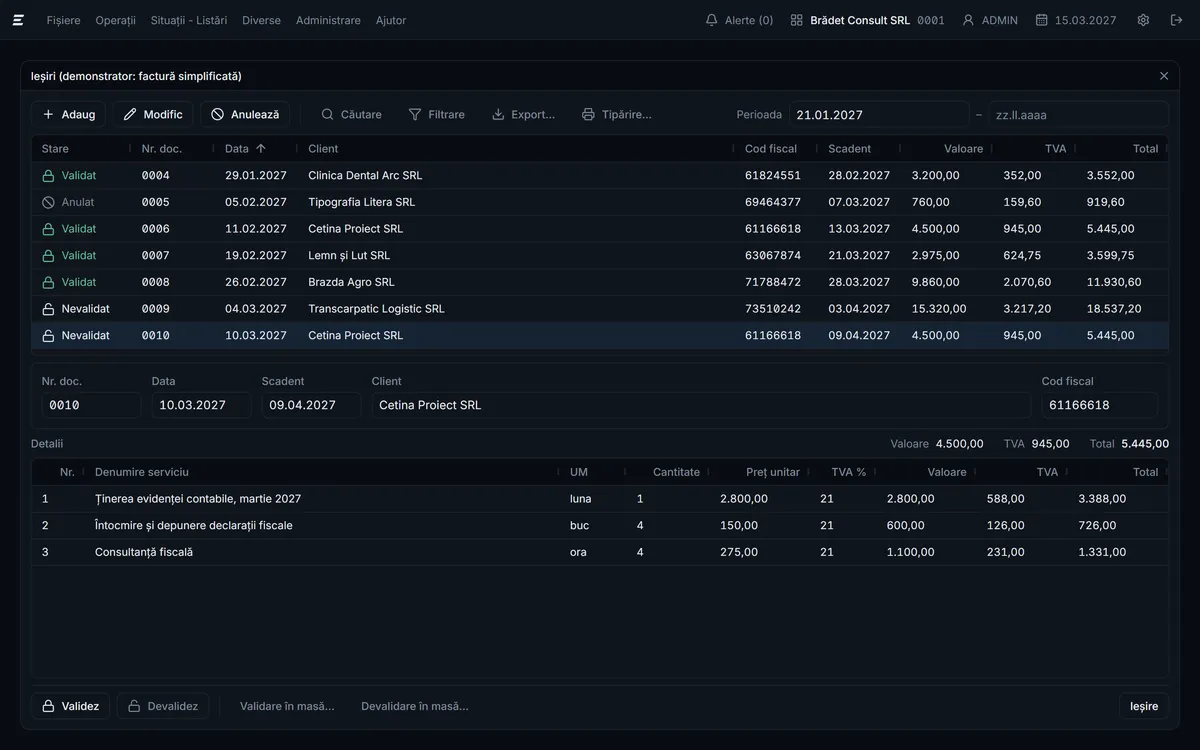Click Devalidare în masă...
Image resolution: width=1200 pixels, height=750 pixels.
coord(415,706)
